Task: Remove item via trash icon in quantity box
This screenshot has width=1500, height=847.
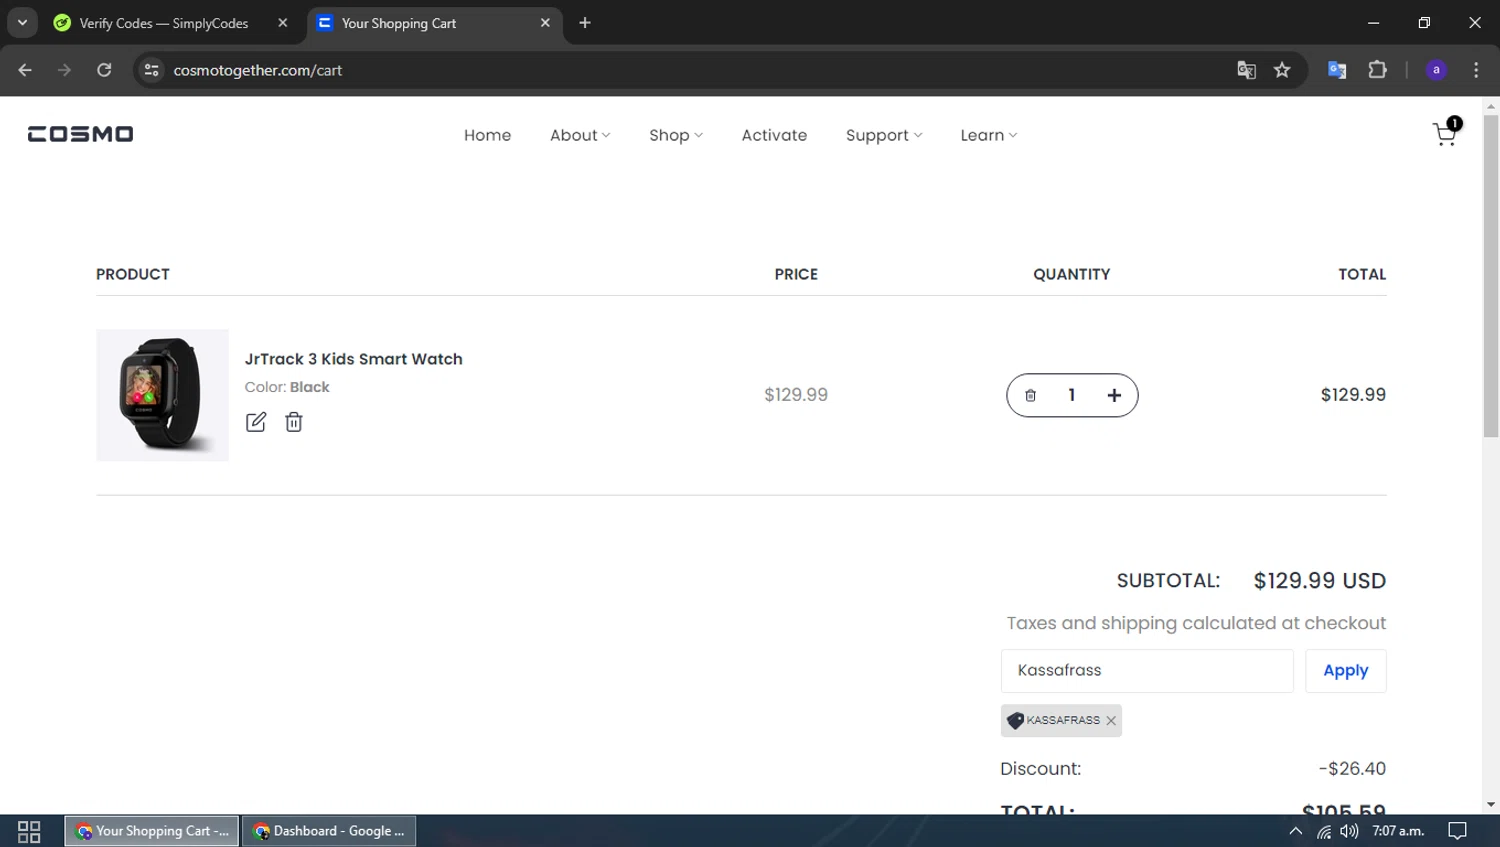Action: tap(1030, 395)
